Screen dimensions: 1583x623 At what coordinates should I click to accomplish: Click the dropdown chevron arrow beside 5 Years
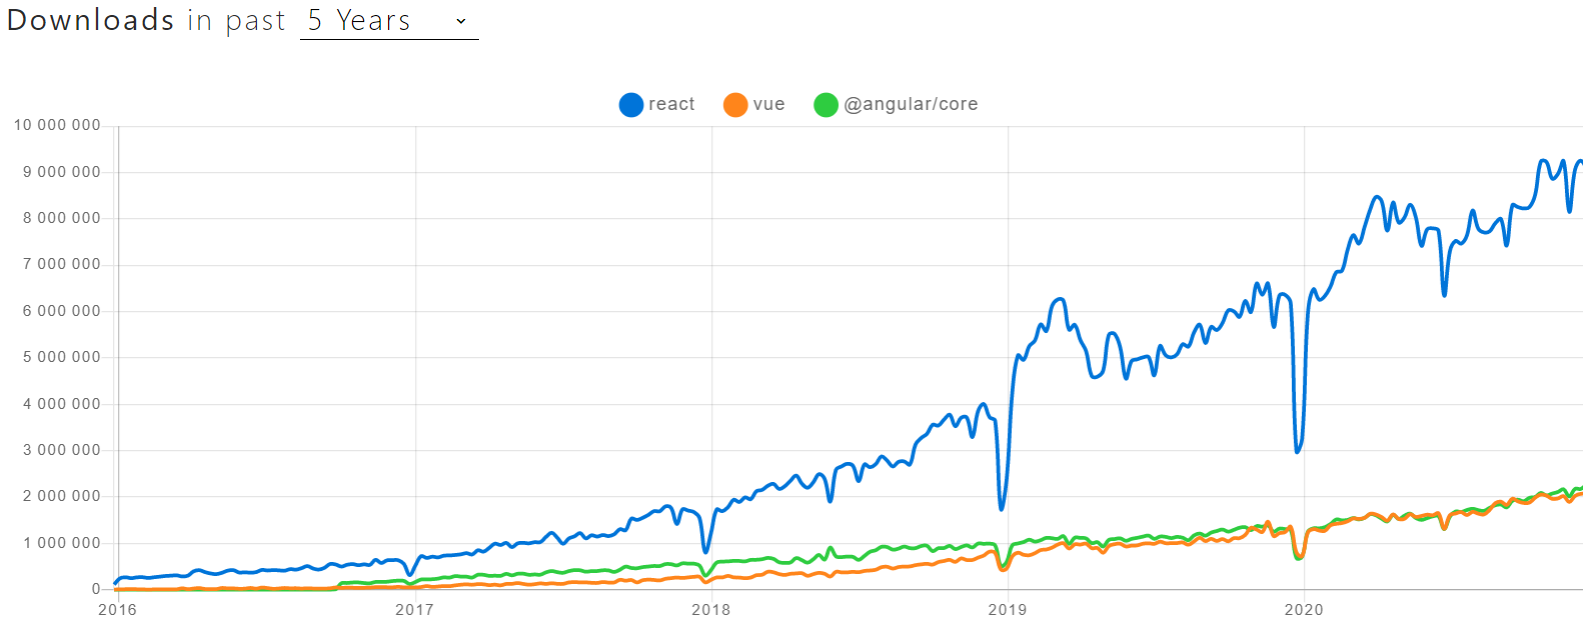461,21
